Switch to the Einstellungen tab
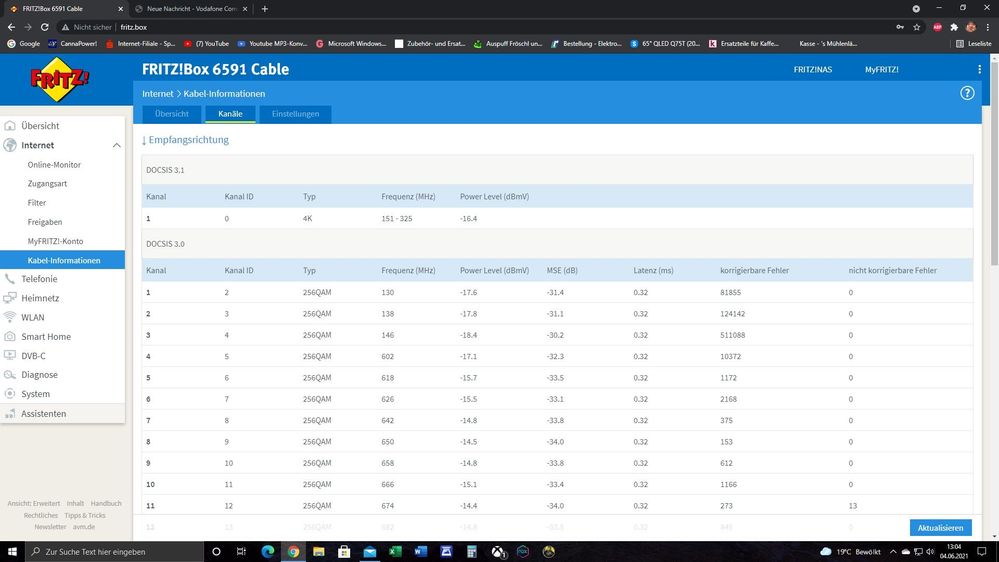The height and width of the screenshot is (562, 999). (x=295, y=114)
